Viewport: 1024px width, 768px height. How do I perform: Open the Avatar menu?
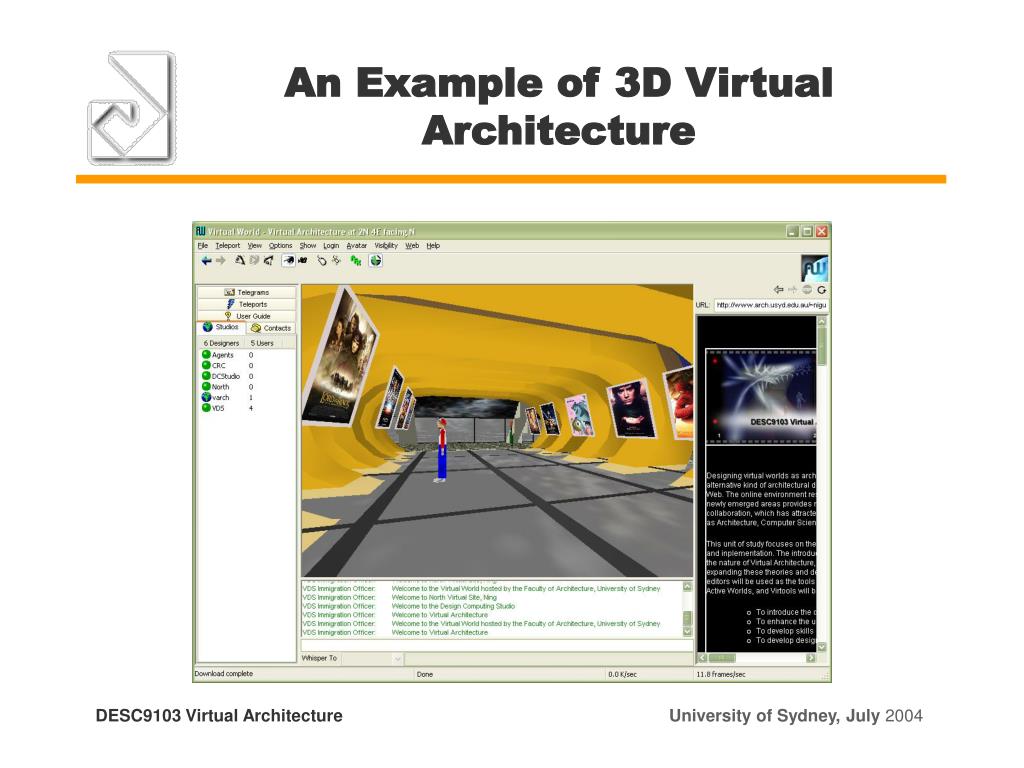357,246
